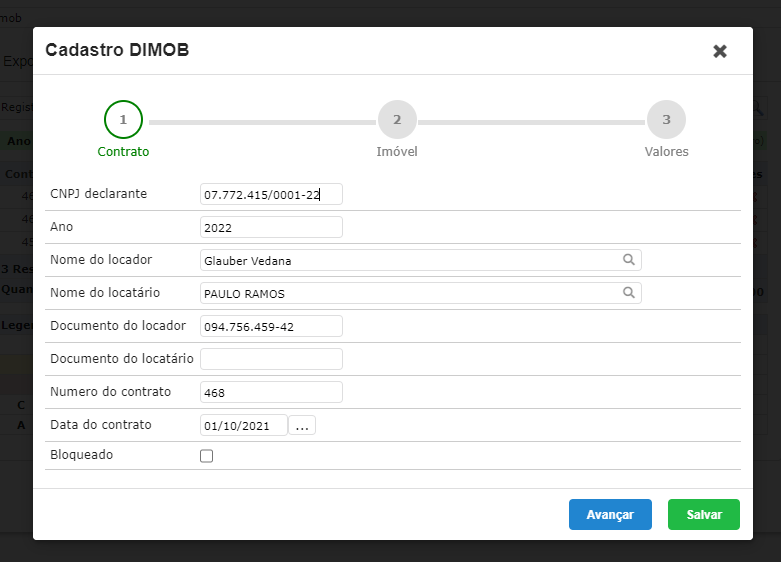Click the Bloqueado label
Screen dimensions: 781x562
coord(82,455)
